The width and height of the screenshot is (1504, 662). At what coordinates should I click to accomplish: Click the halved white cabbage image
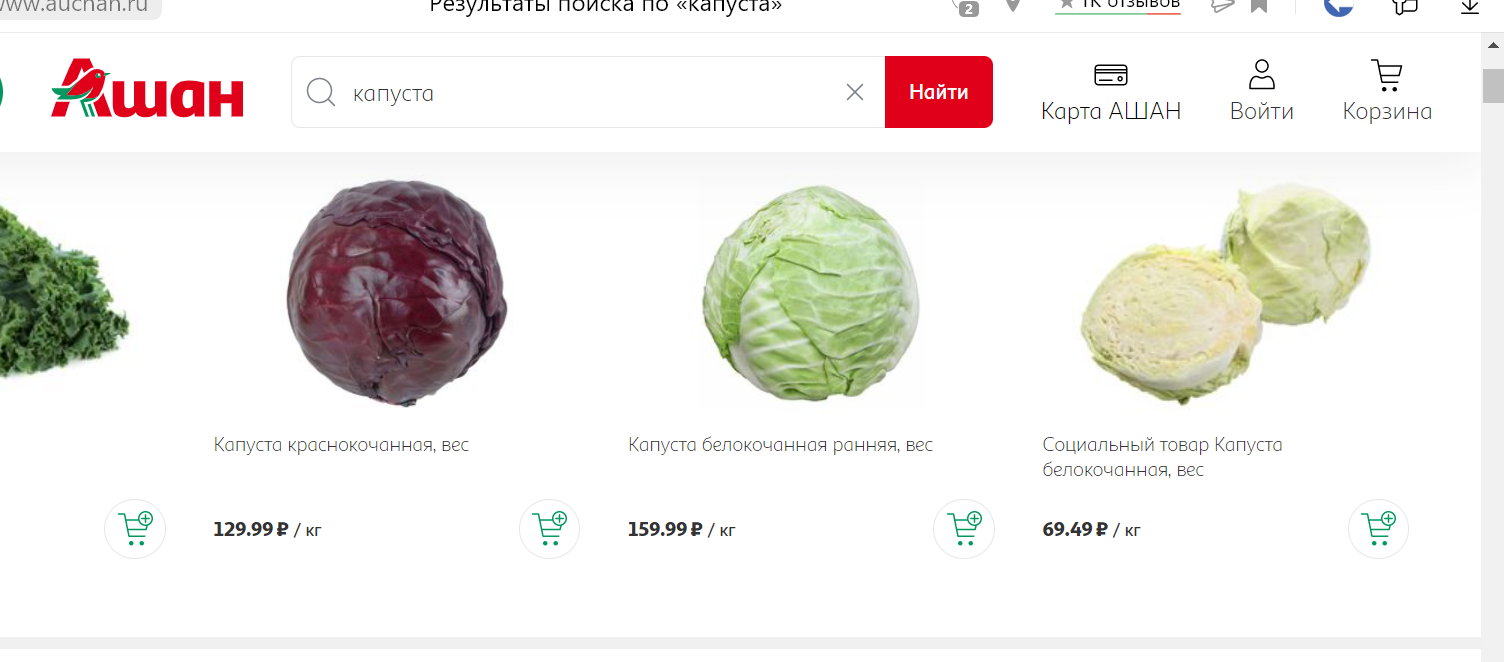pos(1226,292)
